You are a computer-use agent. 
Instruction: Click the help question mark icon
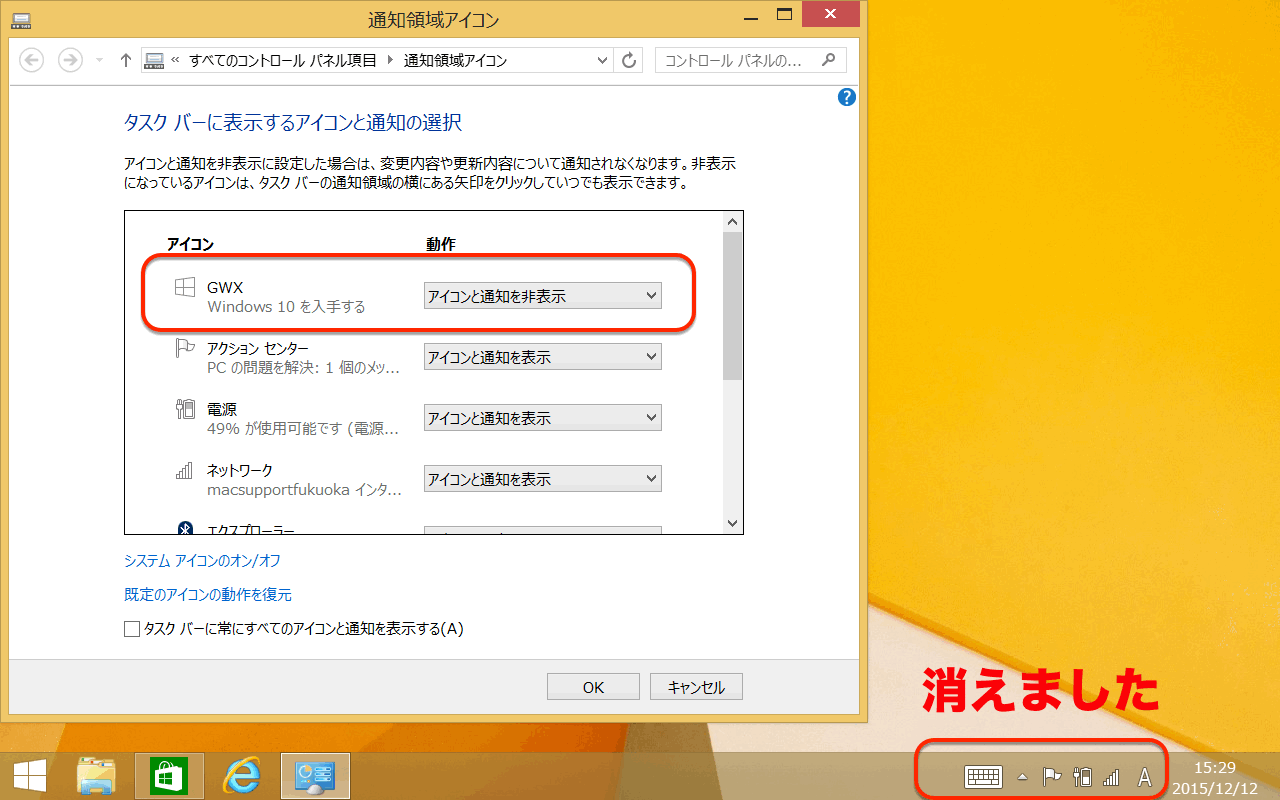[846, 97]
